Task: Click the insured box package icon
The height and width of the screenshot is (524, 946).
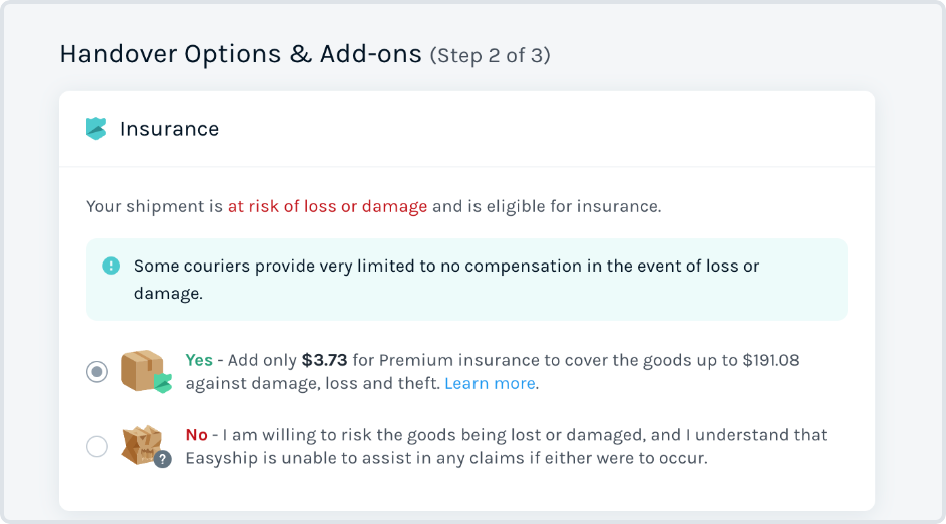Action: pyautogui.click(x=143, y=370)
